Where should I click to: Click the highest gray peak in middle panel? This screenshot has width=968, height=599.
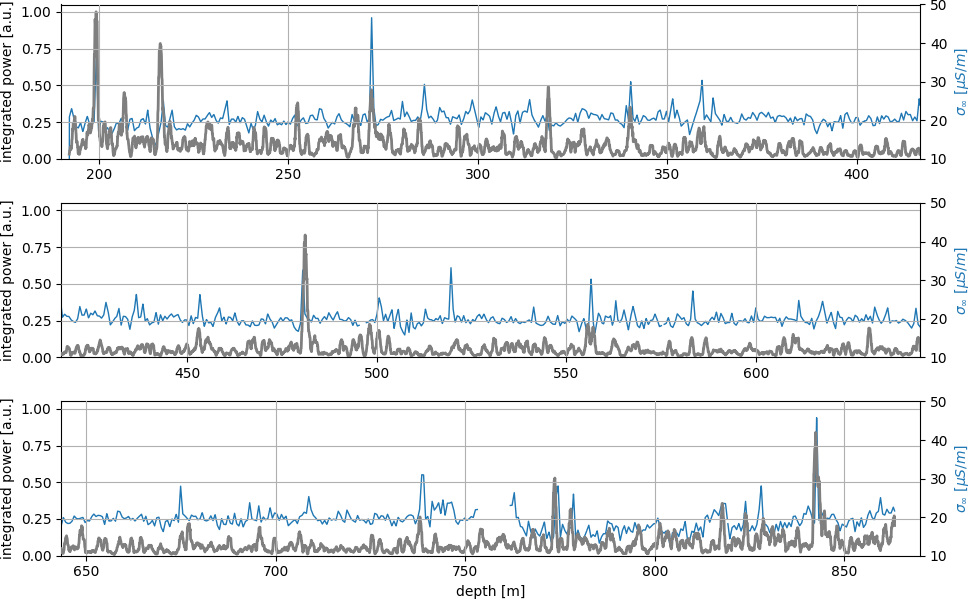305,237
